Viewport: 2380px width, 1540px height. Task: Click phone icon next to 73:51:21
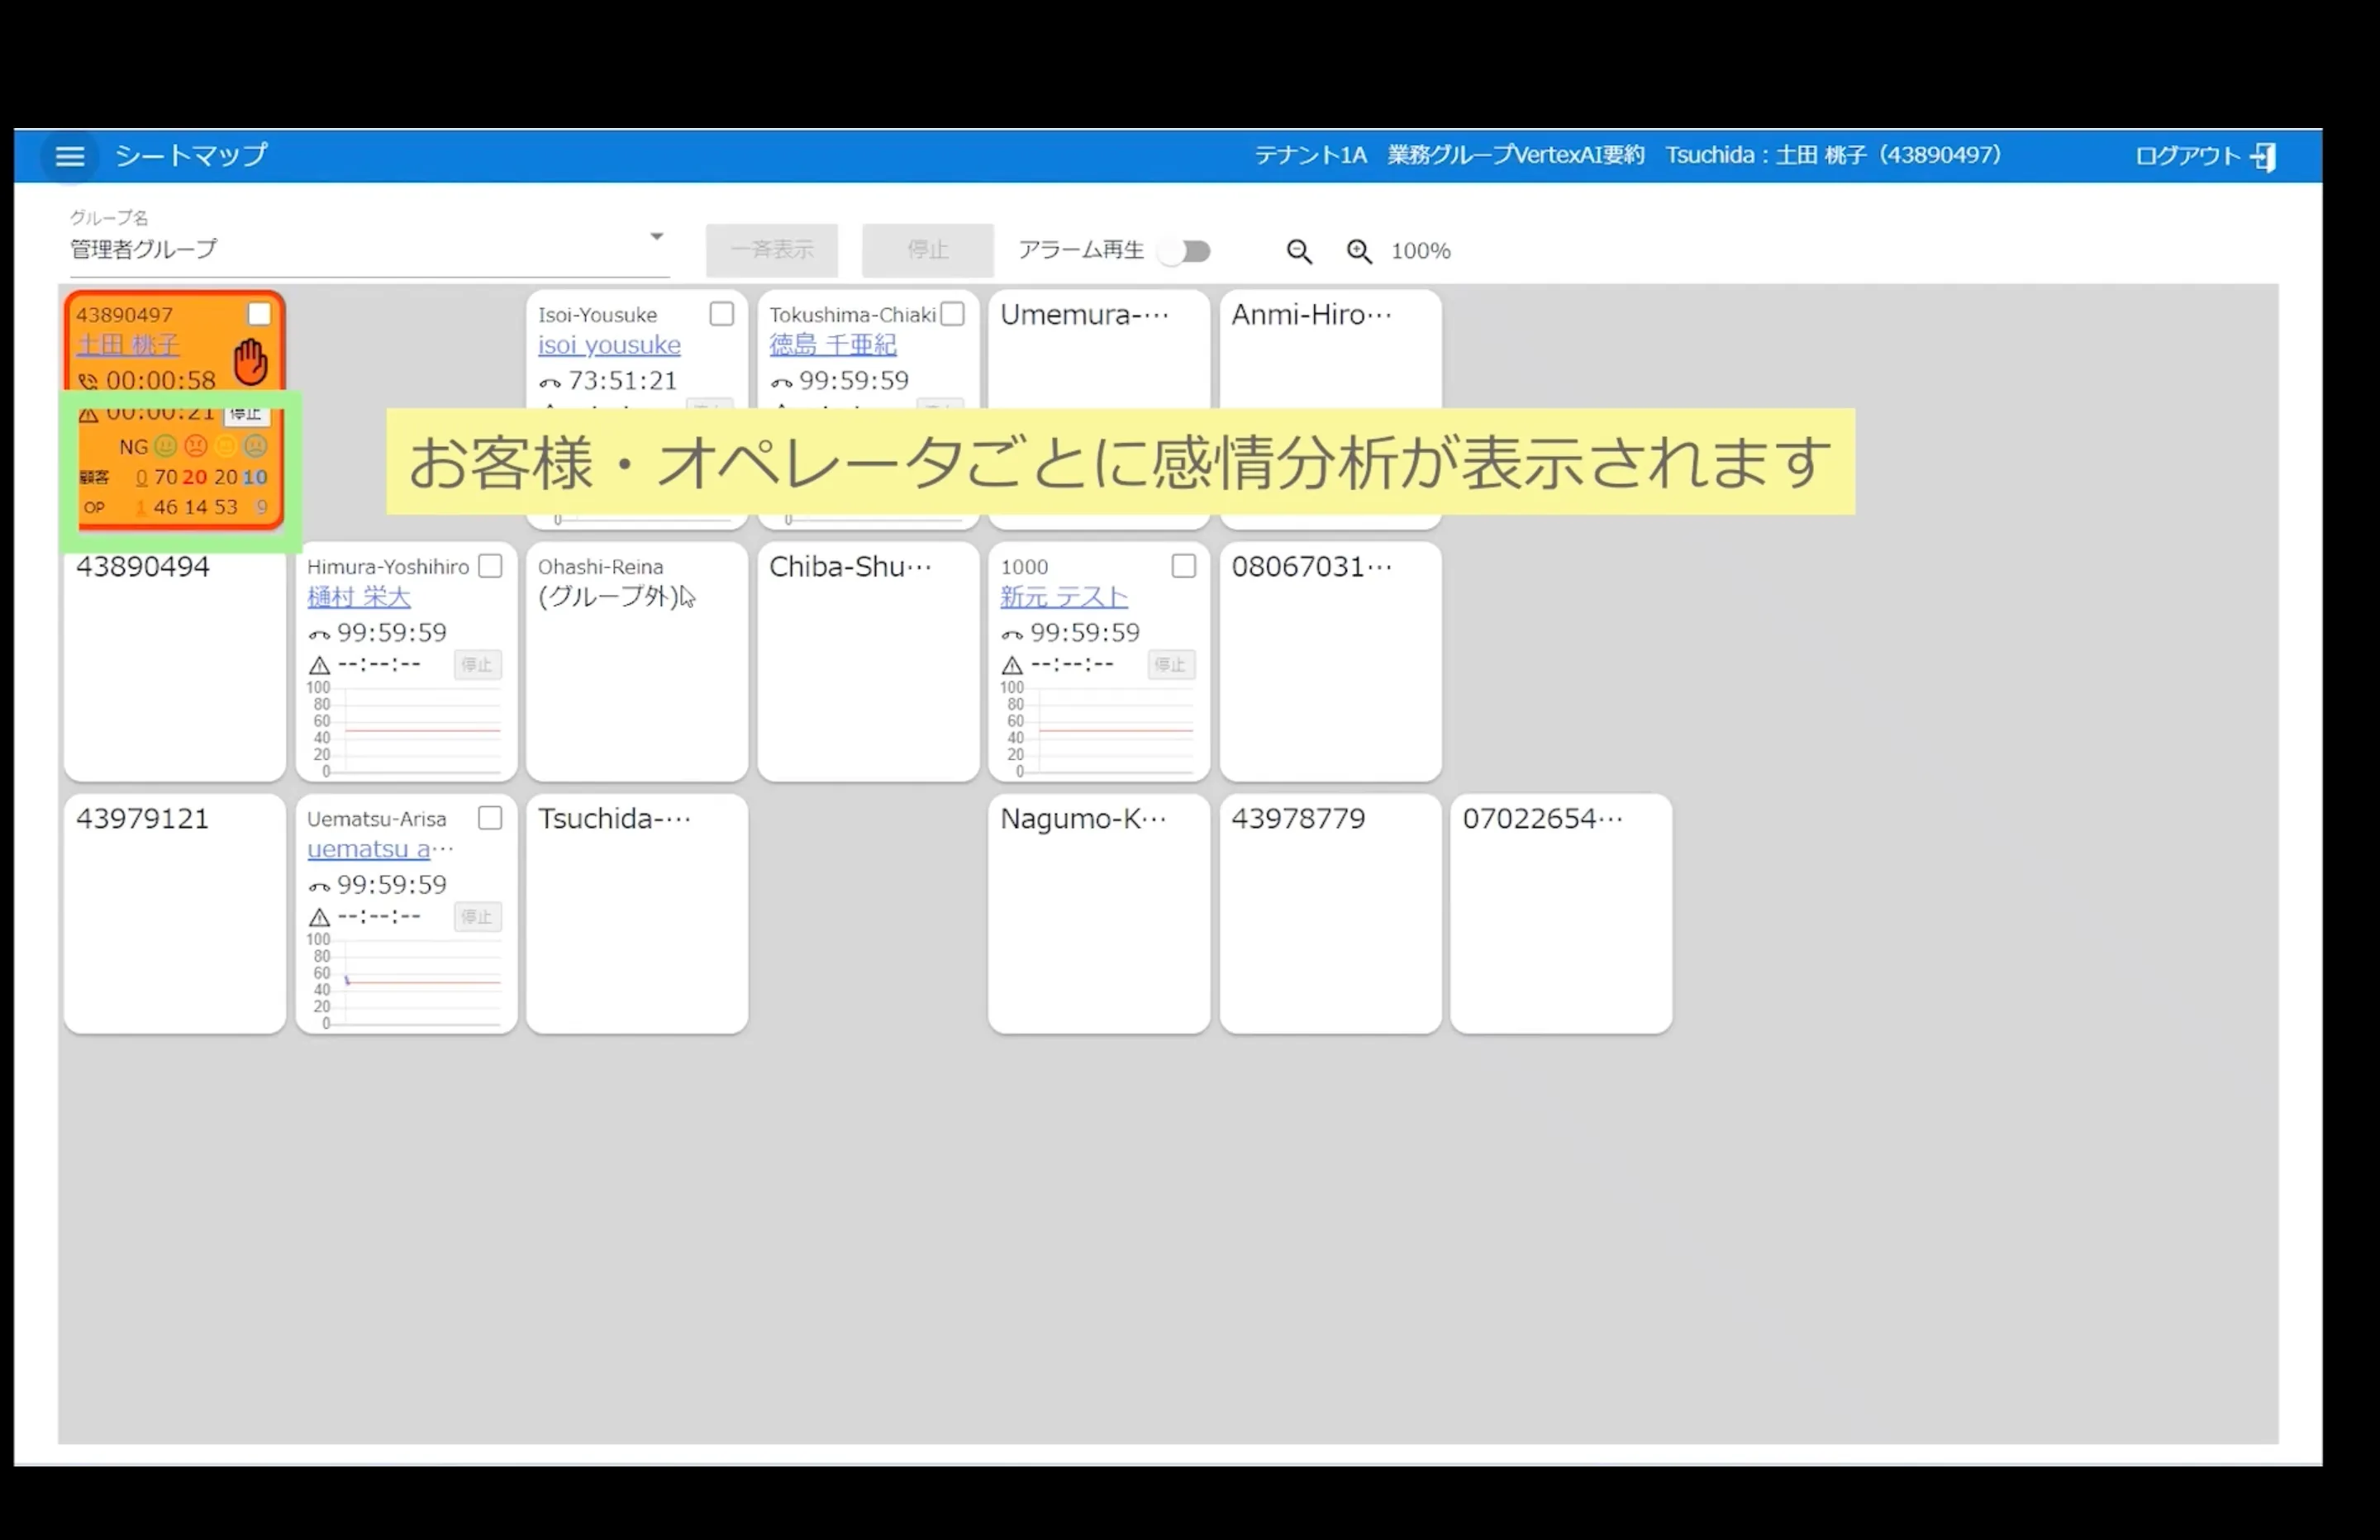[x=550, y=382]
